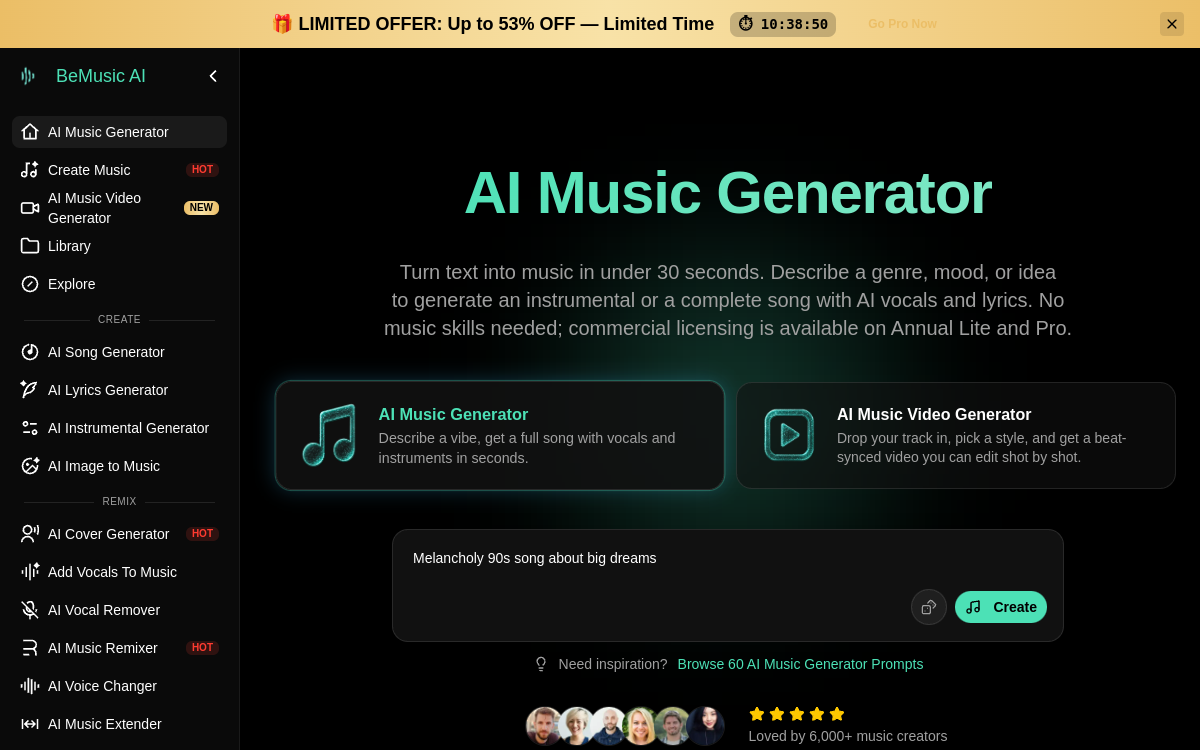
Task: Click the AI Music Remixer icon
Action: click(30, 648)
